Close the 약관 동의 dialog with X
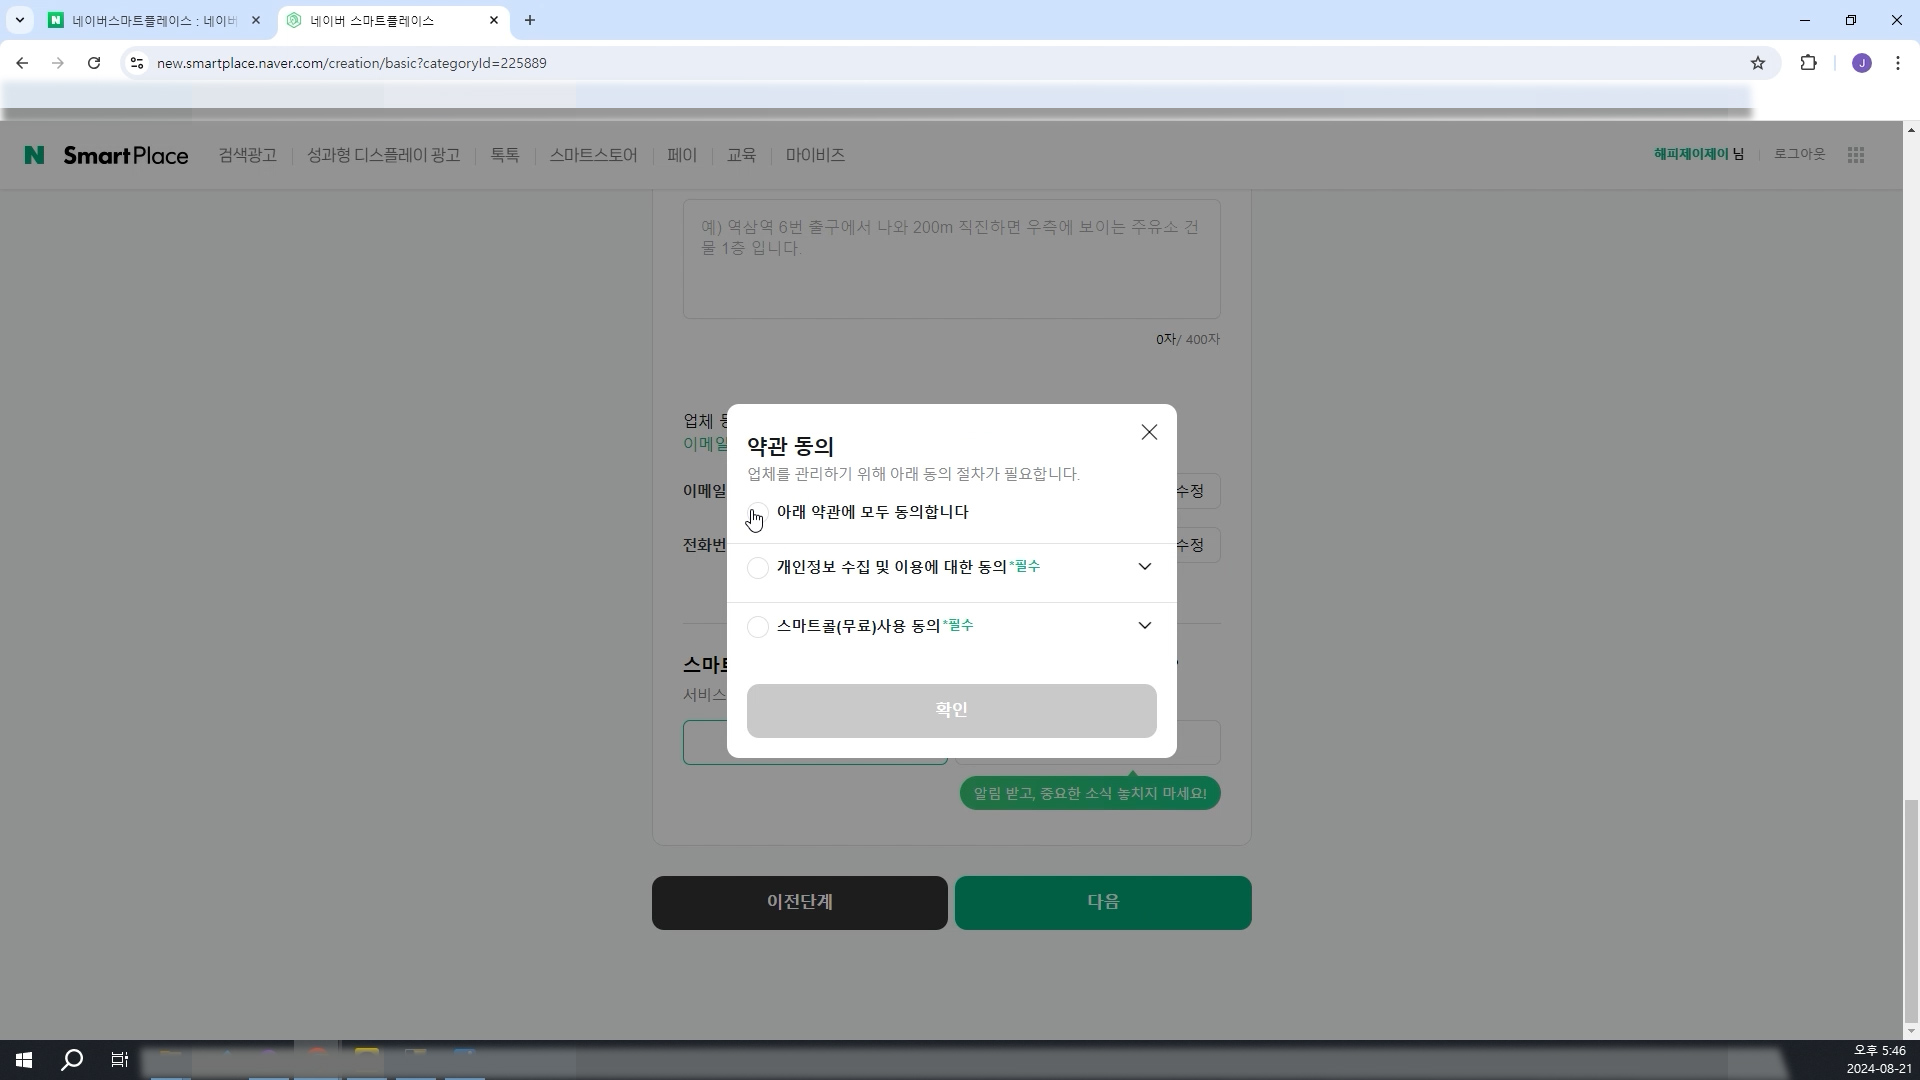The width and height of the screenshot is (1920, 1080). pyautogui.click(x=1149, y=432)
